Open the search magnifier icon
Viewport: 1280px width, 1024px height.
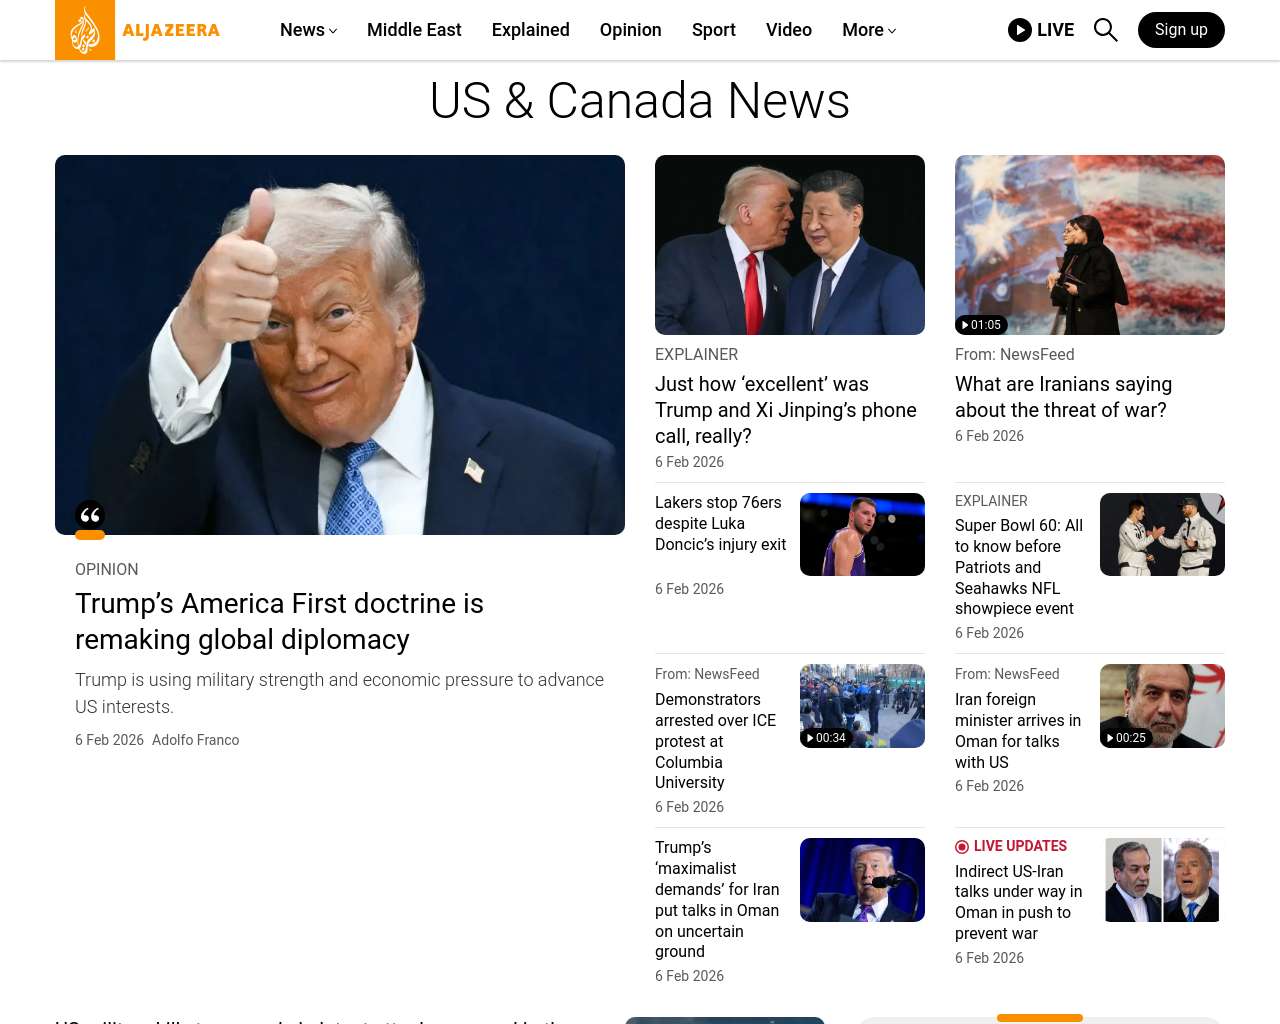coord(1105,30)
